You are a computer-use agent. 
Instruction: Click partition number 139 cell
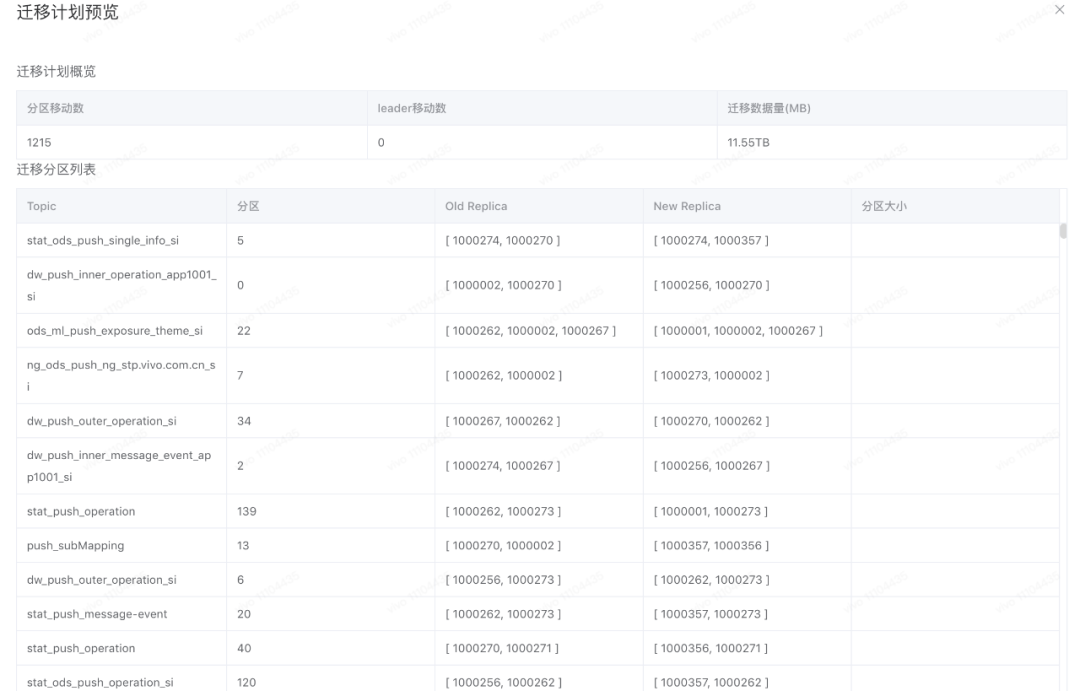pos(246,512)
